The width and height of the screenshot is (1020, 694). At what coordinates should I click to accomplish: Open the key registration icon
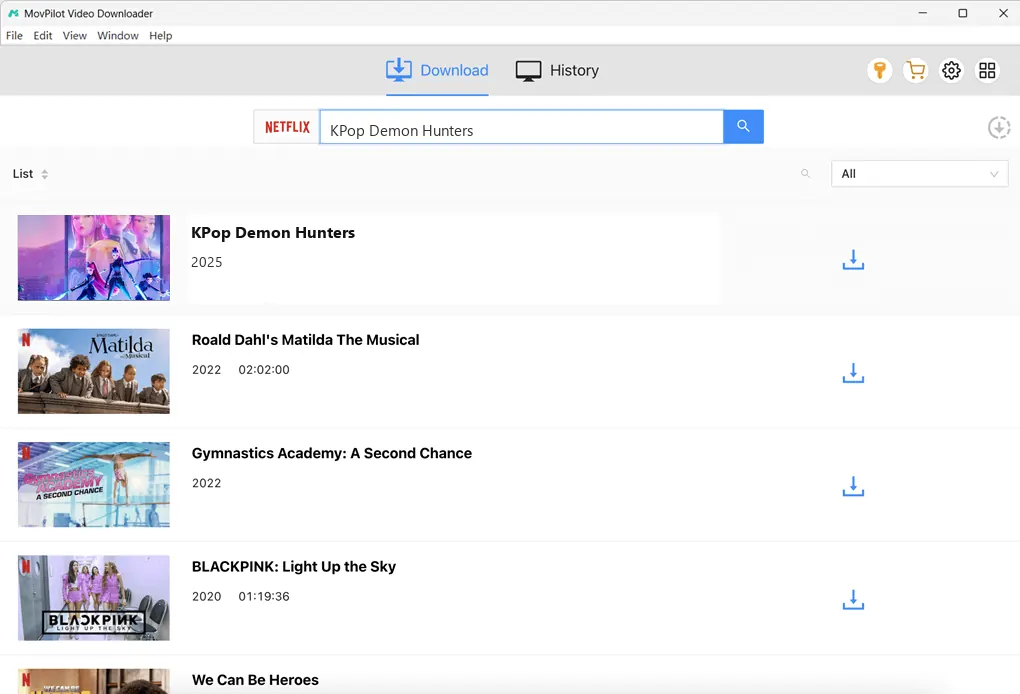pyautogui.click(x=879, y=70)
